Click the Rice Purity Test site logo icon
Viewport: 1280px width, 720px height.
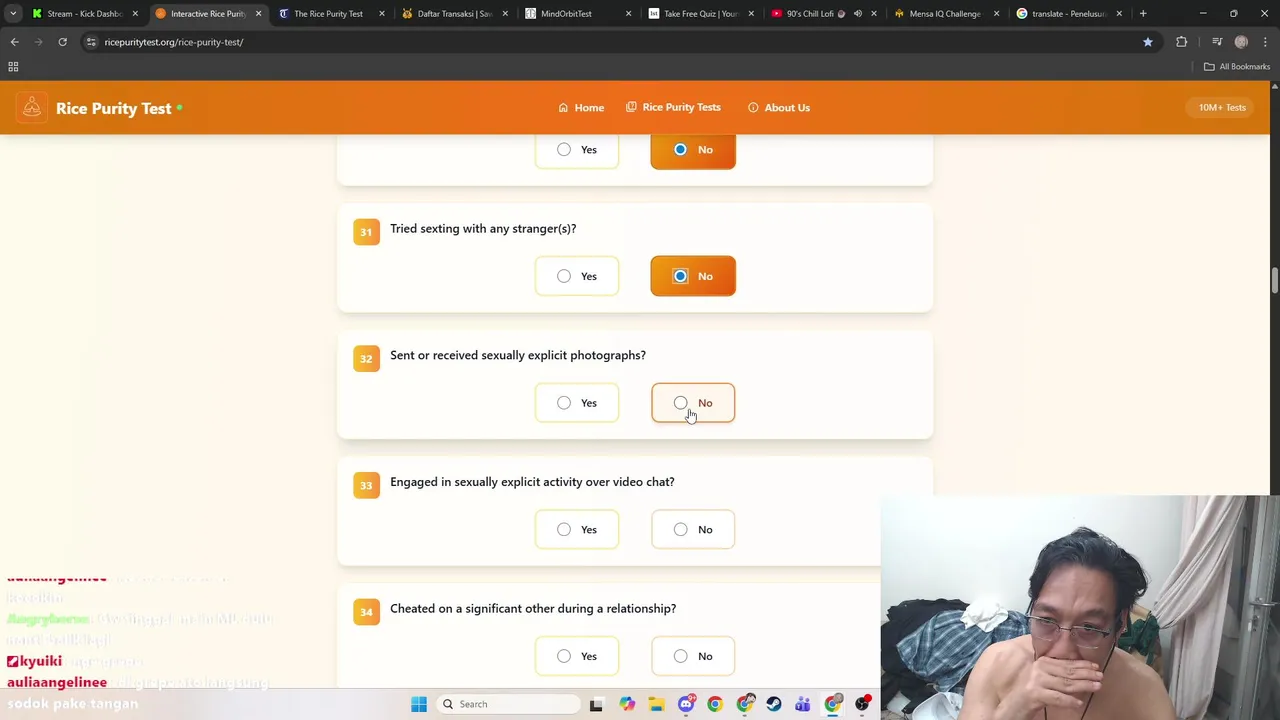(x=32, y=108)
